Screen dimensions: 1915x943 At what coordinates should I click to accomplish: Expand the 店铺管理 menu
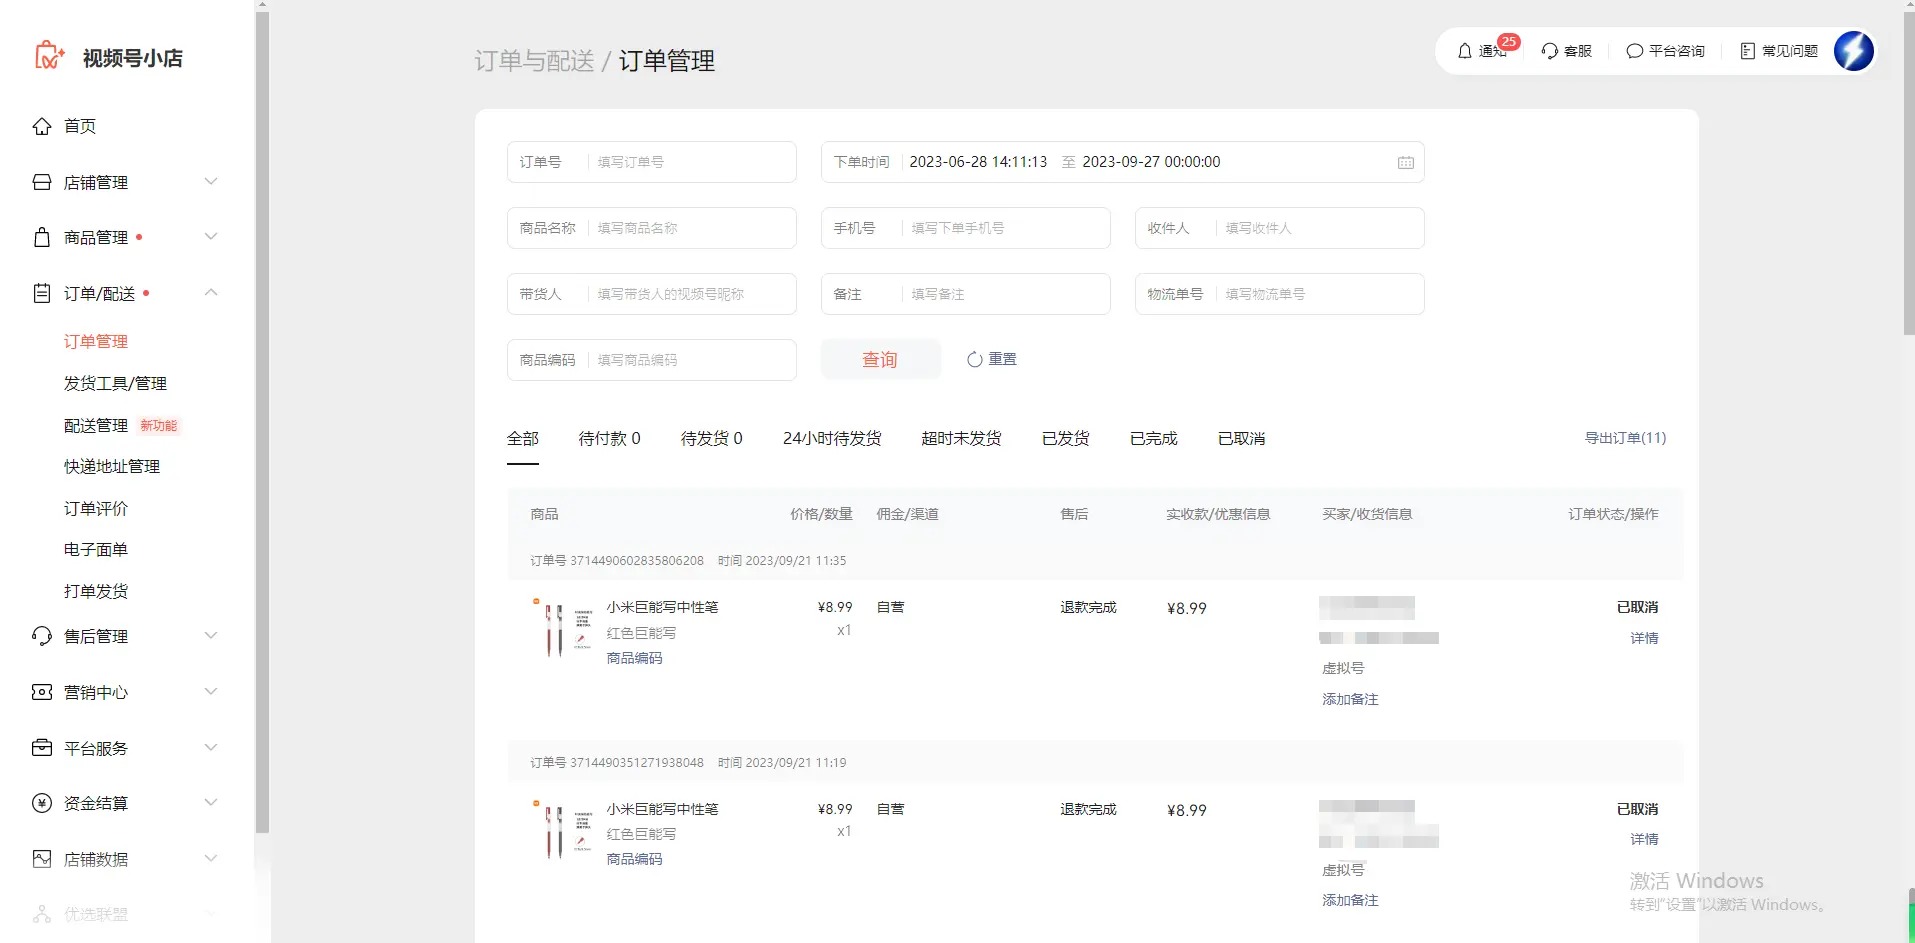pos(210,182)
